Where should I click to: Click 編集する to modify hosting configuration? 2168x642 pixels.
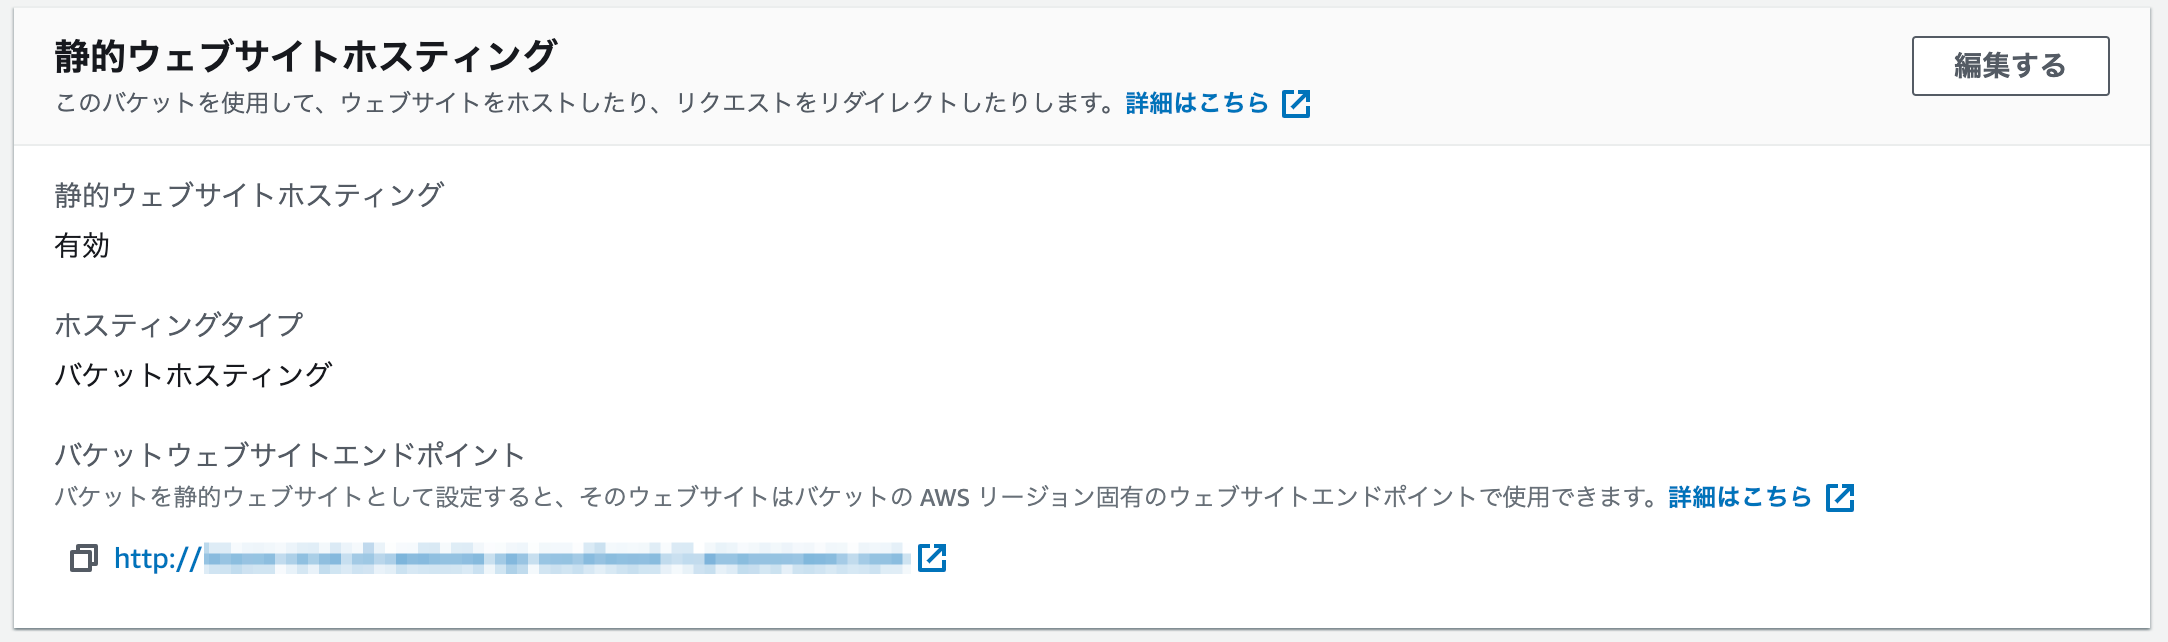(x=2008, y=68)
